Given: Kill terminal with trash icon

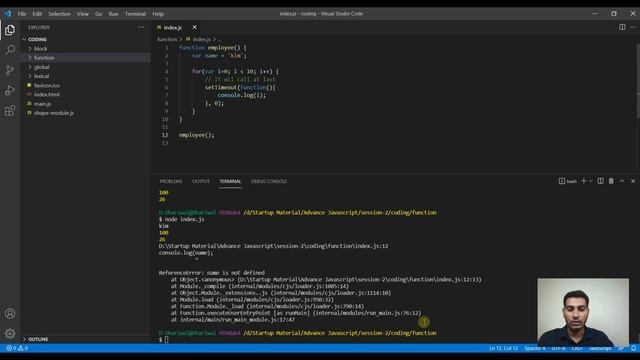Looking at the screenshot, I should (611, 181).
